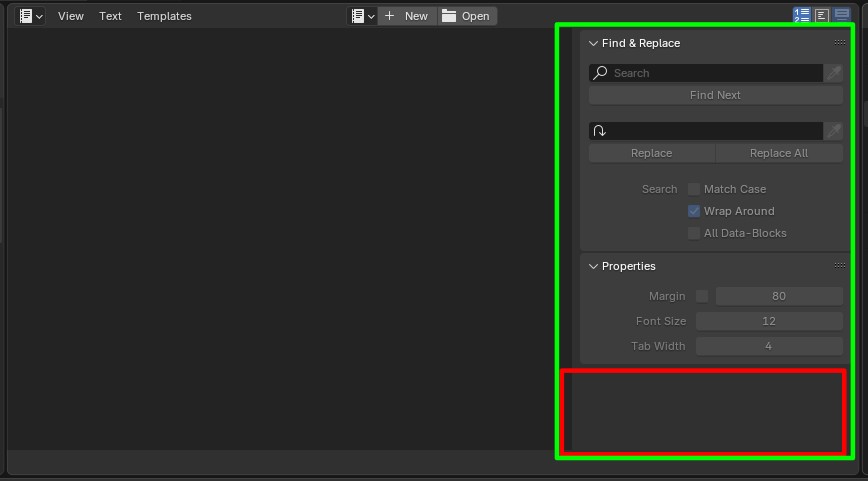Collapse the Find & Replace panel
This screenshot has width=868, height=481.
point(593,43)
